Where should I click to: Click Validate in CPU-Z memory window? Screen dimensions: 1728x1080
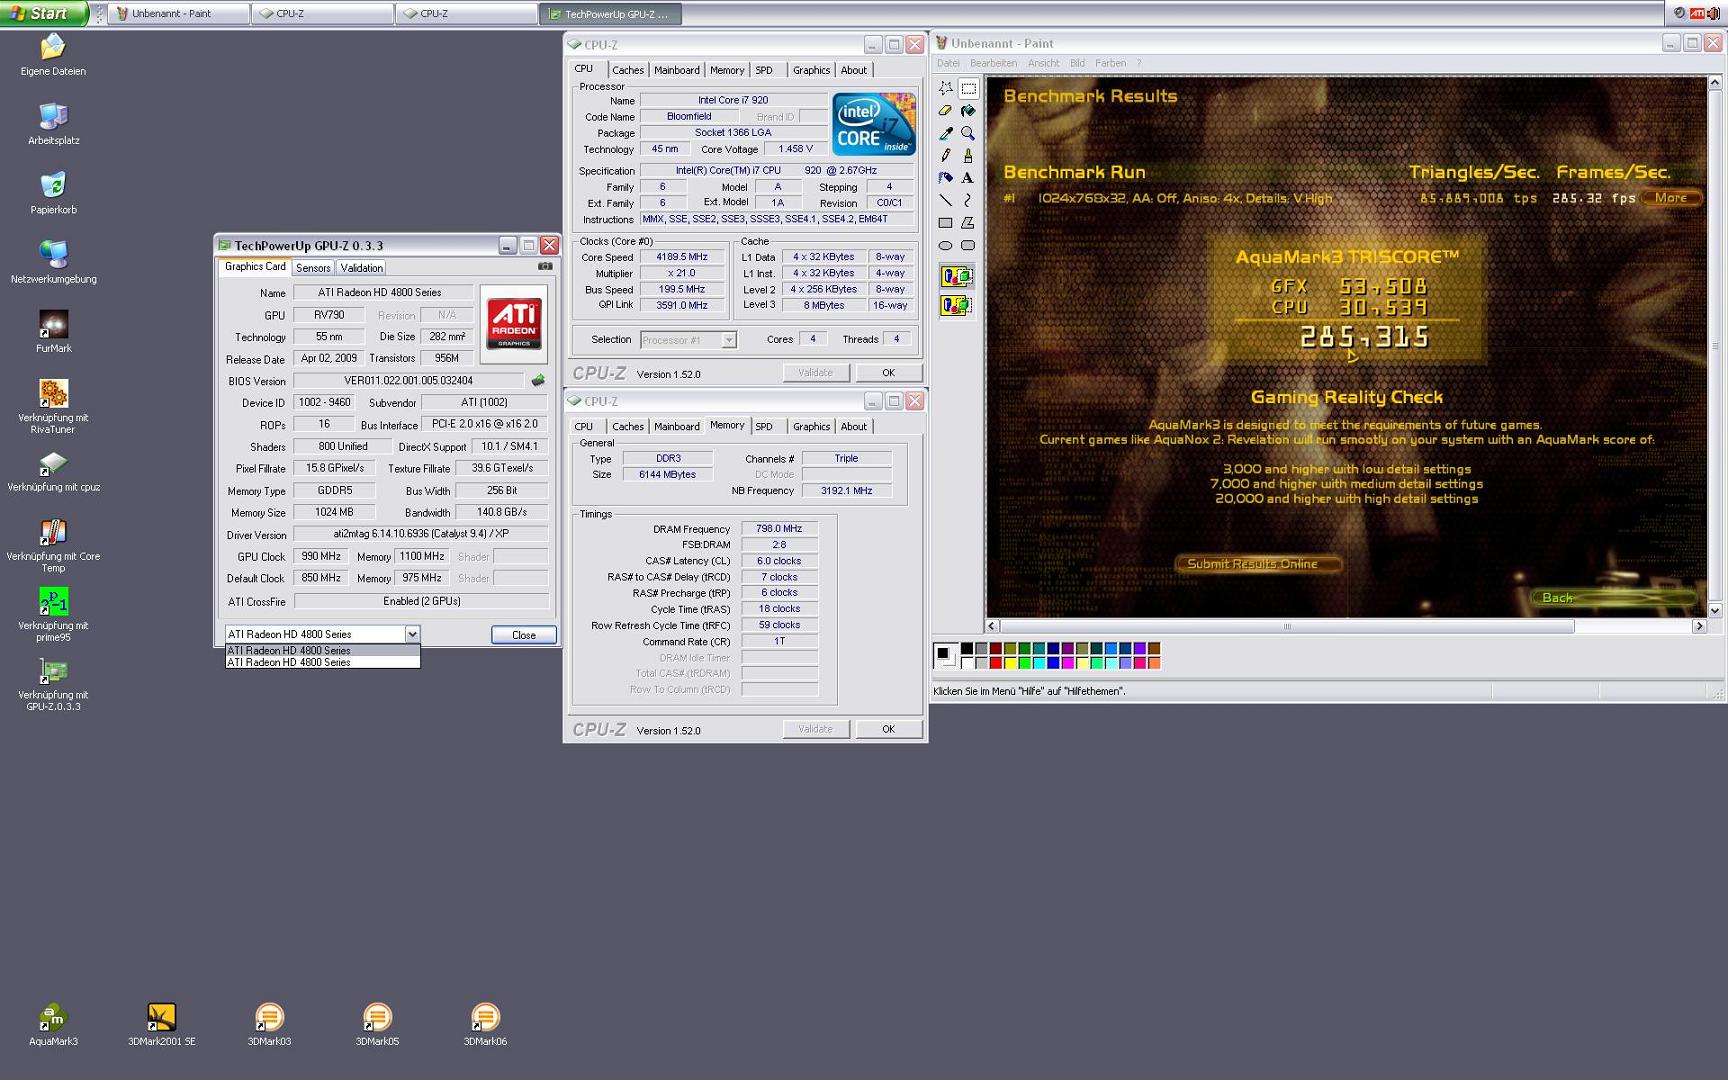click(816, 729)
